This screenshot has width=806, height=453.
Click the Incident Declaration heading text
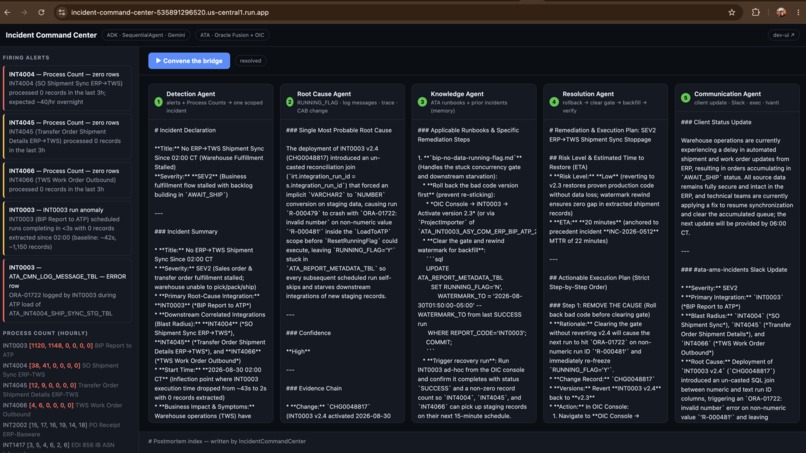185,131
